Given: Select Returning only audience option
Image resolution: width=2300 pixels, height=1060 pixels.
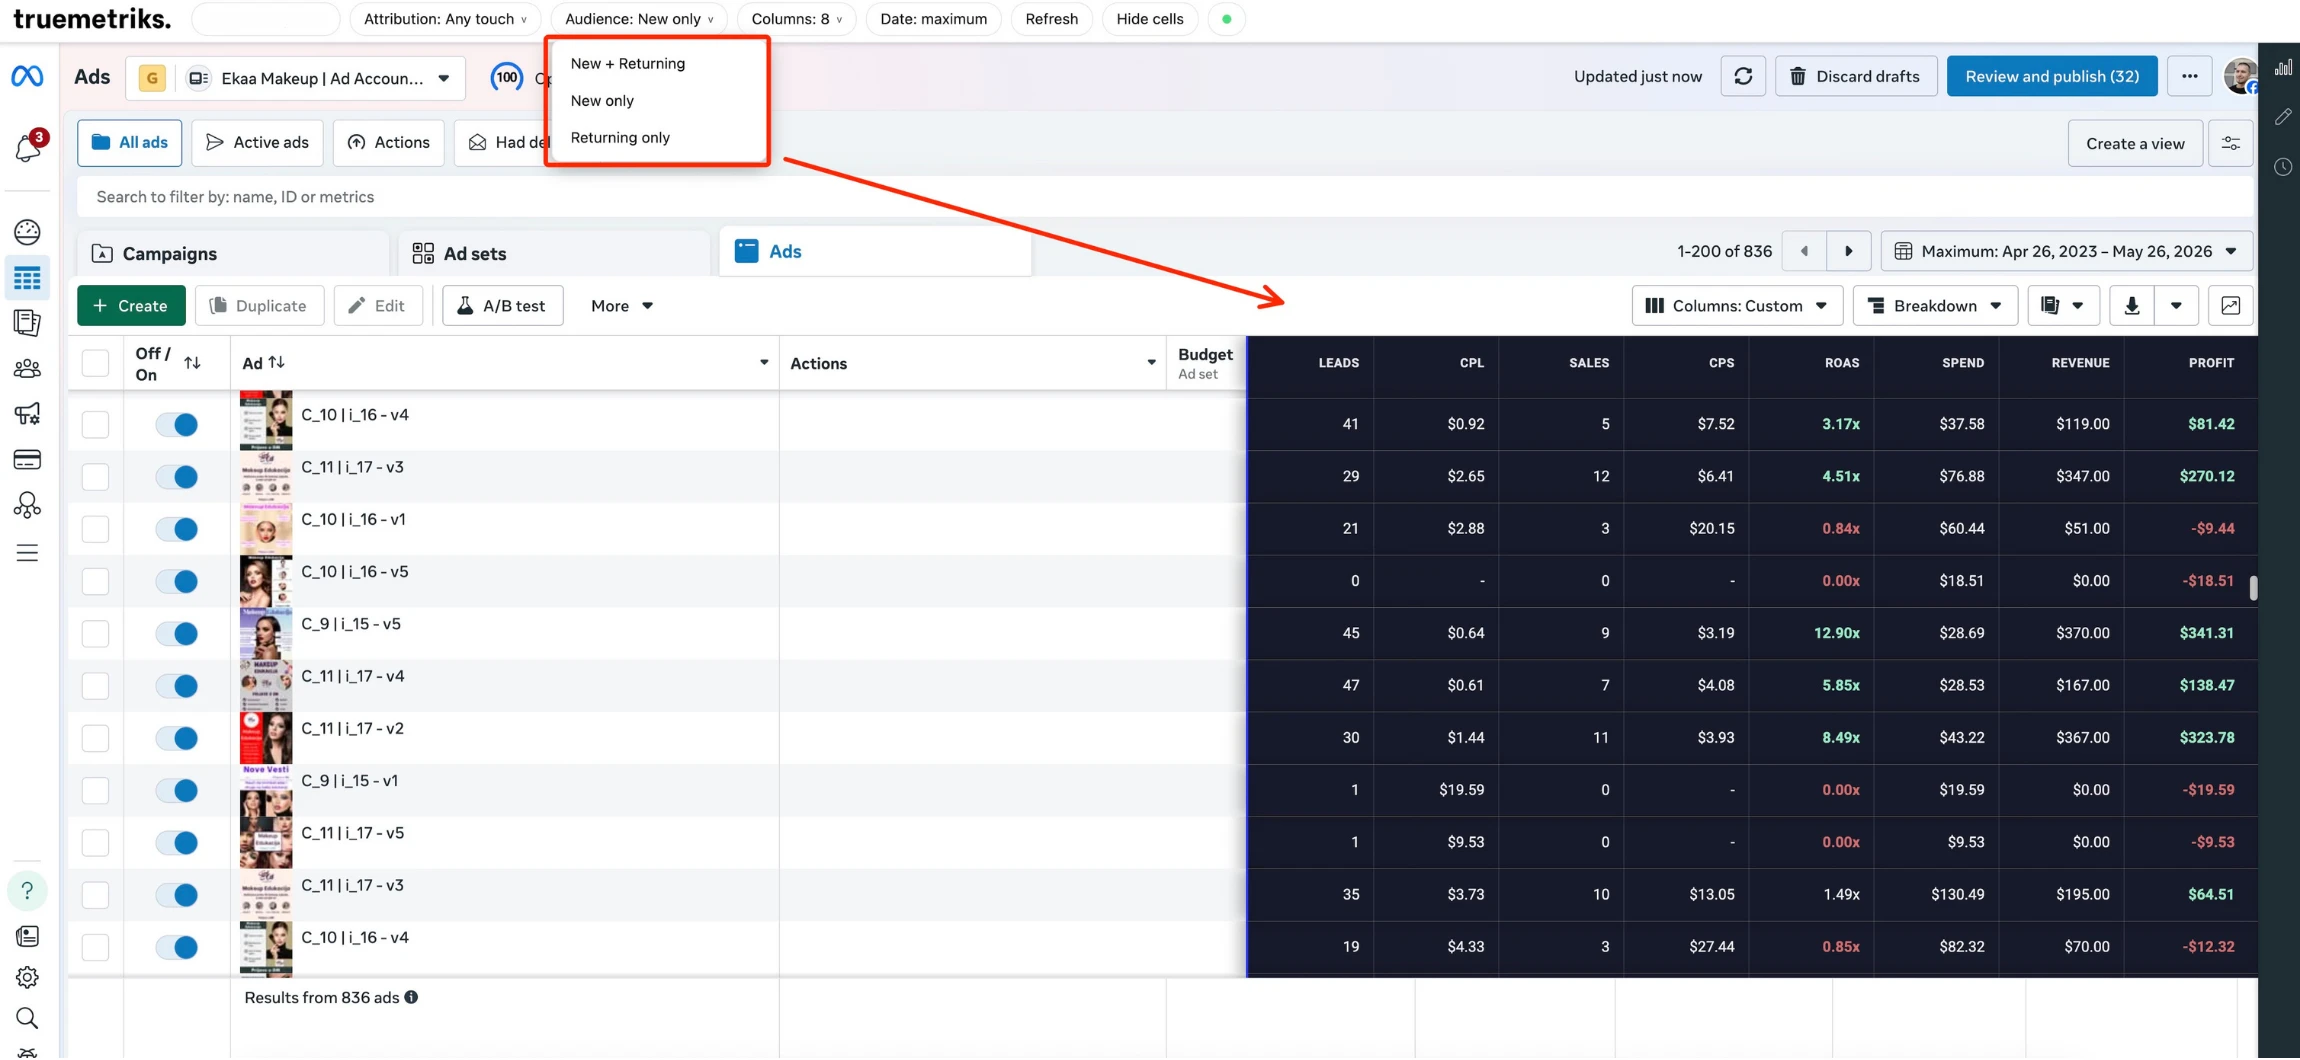Looking at the screenshot, I should (x=620, y=137).
